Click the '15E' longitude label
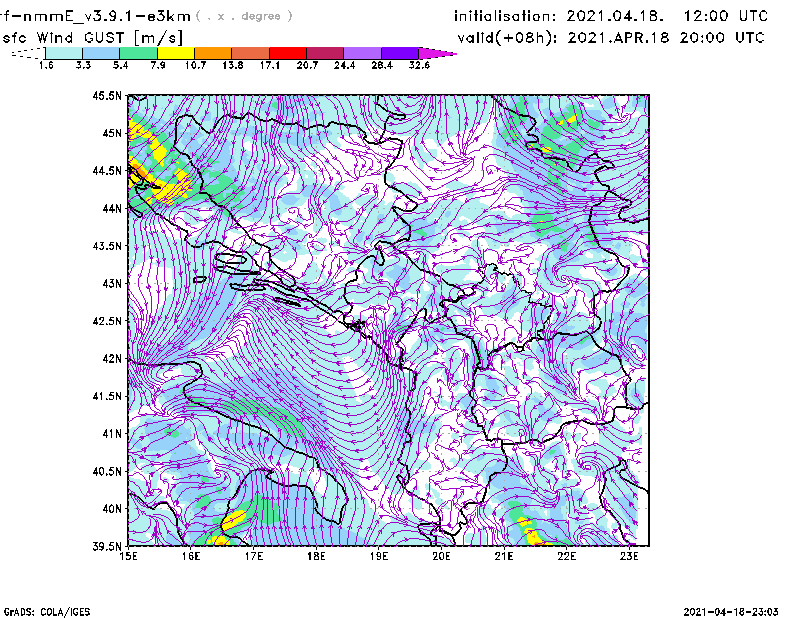 [128, 556]
